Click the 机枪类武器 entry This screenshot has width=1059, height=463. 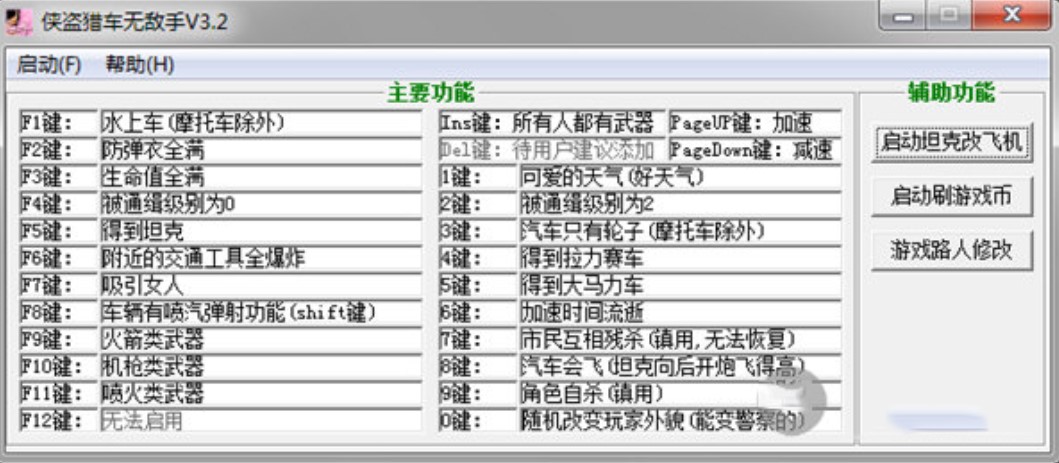tap(261, 366)
